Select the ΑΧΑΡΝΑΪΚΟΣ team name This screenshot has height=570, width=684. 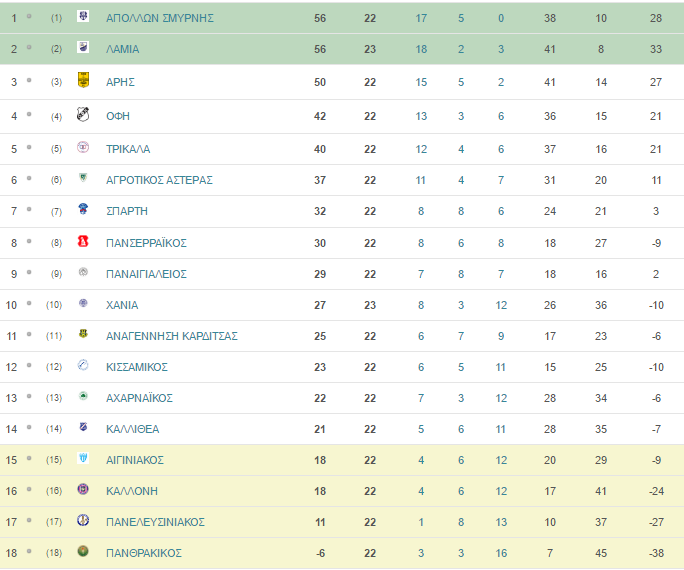coord(139,398)
